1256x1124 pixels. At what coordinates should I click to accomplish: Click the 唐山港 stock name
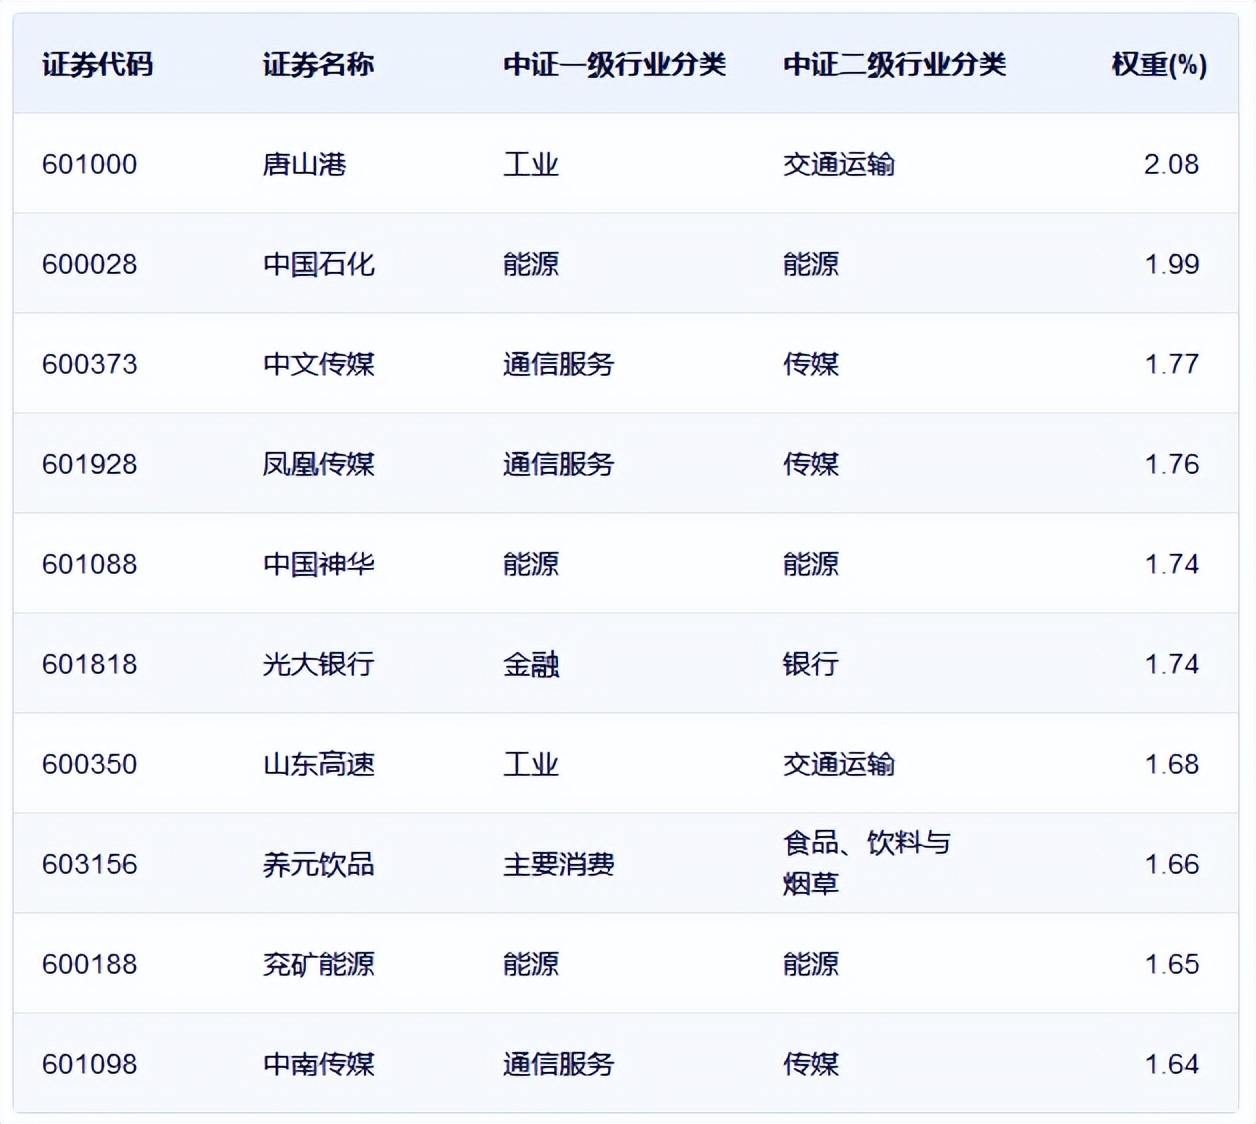pos(302,164)
